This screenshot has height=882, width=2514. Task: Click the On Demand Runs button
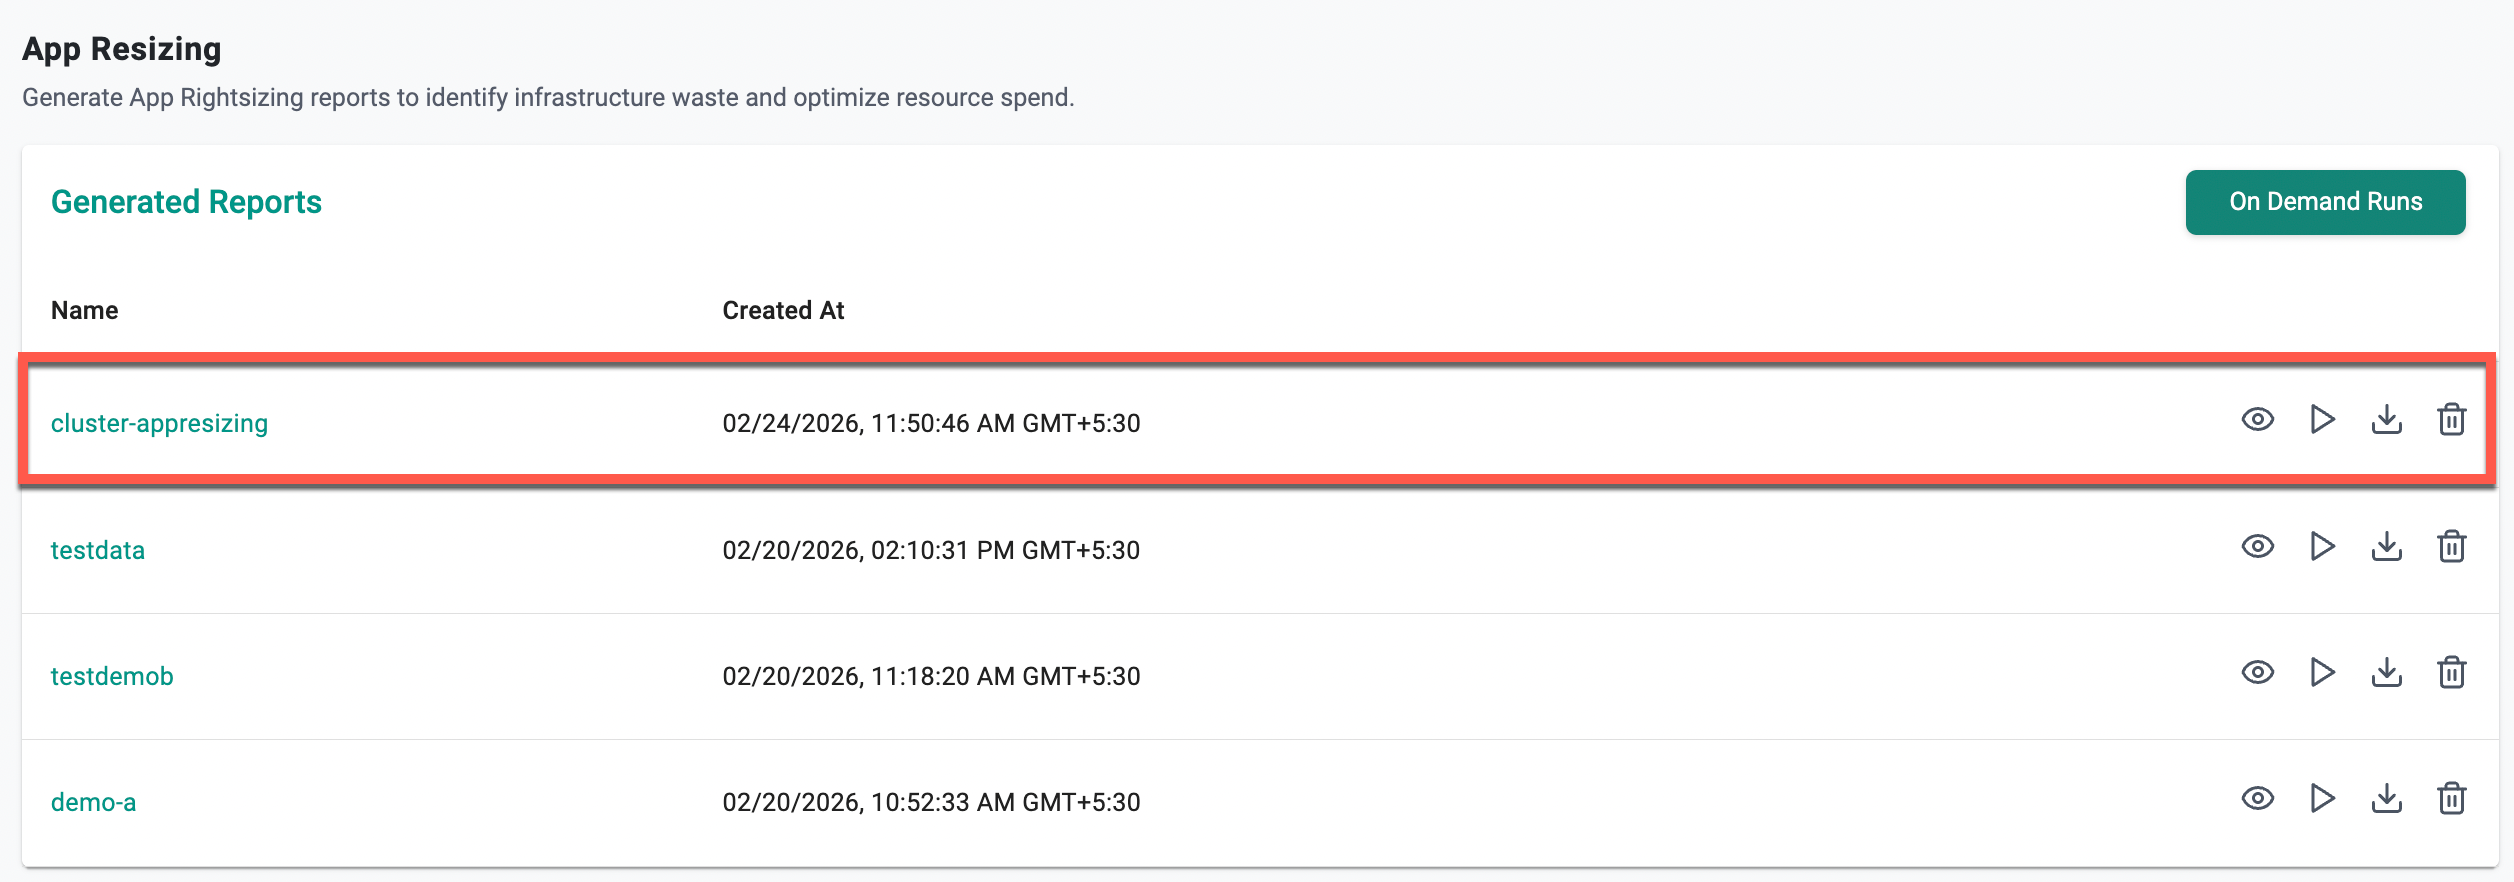[x=2325, y=202]
